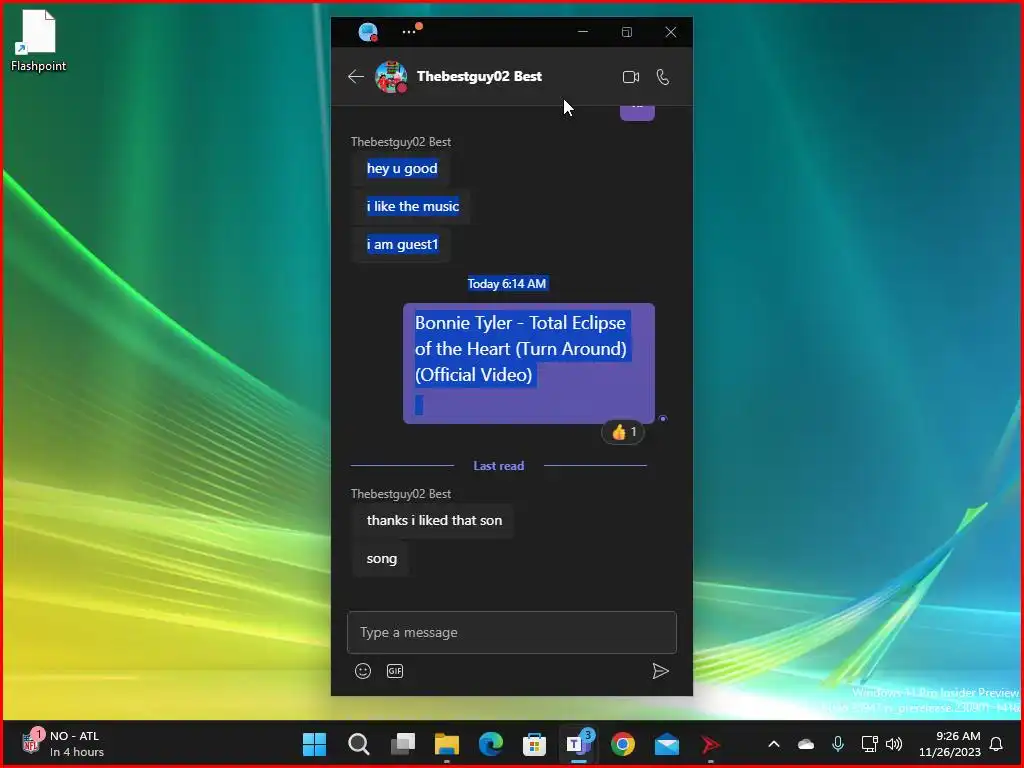Restore the Teams chat window size
Screen dimensions: 1024x768
[627, 31]
